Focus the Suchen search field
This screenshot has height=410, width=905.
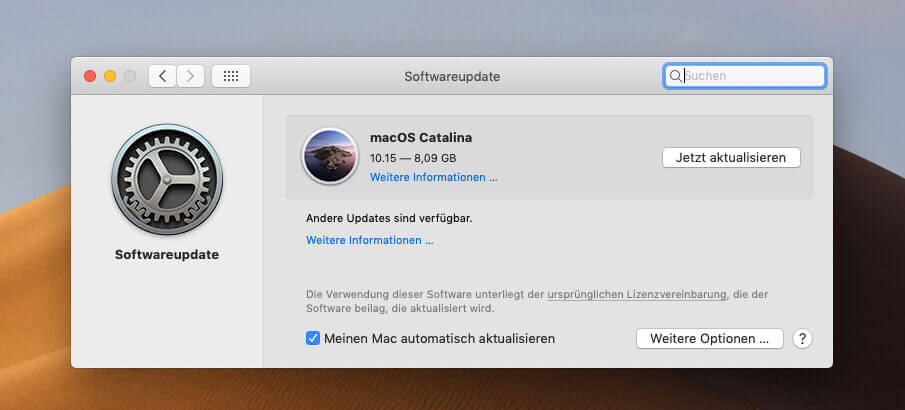coord(750,76)
